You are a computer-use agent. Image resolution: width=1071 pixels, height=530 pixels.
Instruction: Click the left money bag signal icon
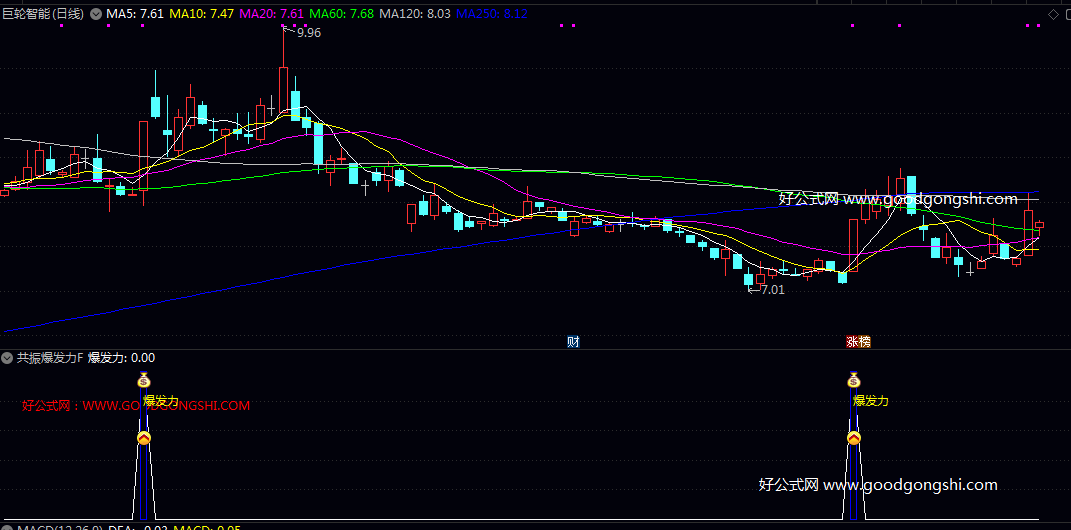point(144,380)
